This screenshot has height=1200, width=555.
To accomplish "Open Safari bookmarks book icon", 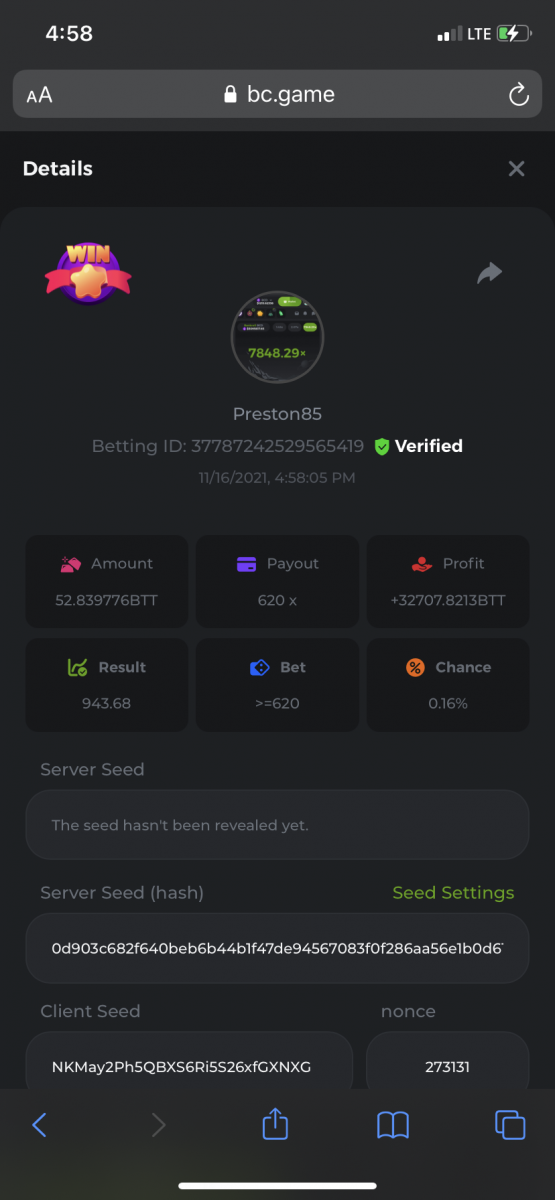I will coord(393,1125).
